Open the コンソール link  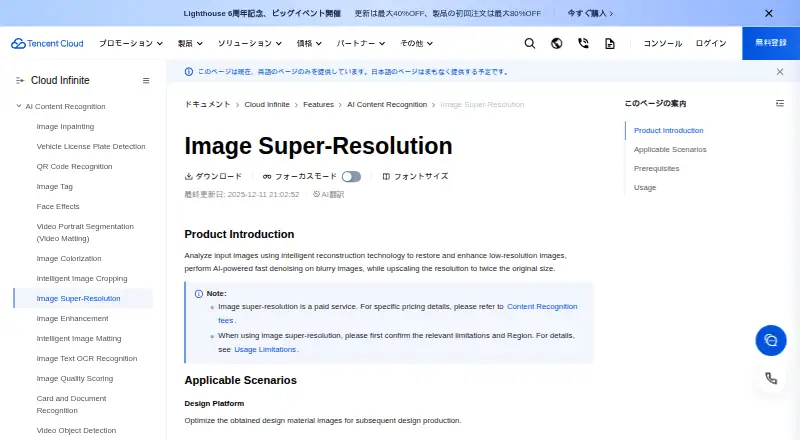[x=663, y=43]
